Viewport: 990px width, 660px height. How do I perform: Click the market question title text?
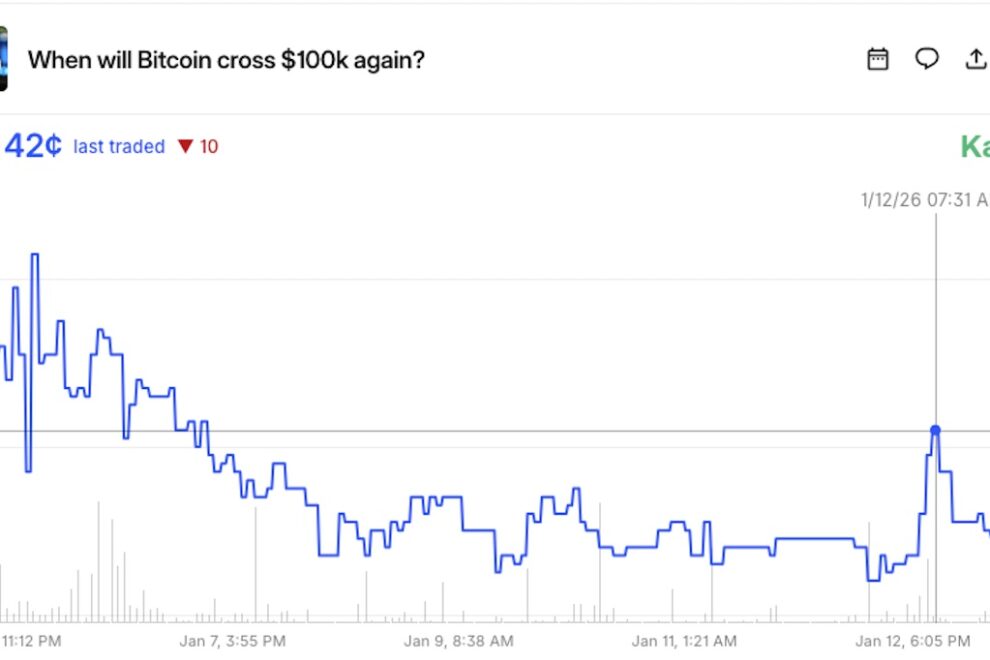coord(228,60)
